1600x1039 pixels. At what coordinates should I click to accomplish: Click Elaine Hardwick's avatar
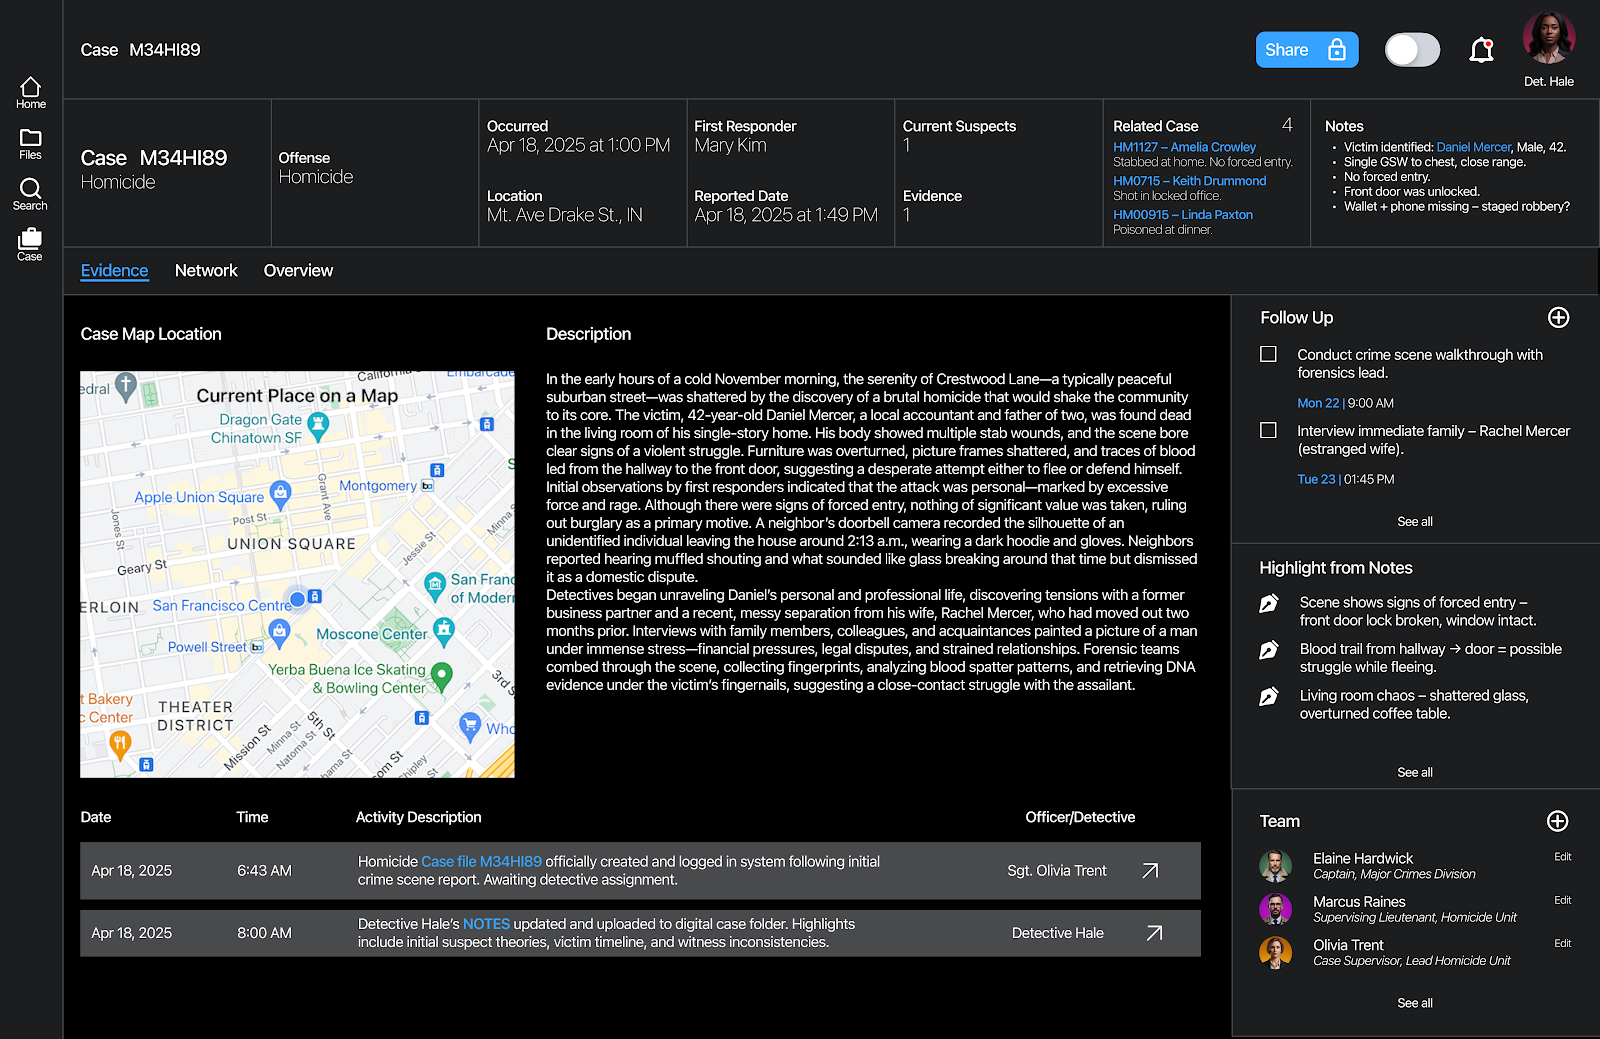[x=1275, y=866]
